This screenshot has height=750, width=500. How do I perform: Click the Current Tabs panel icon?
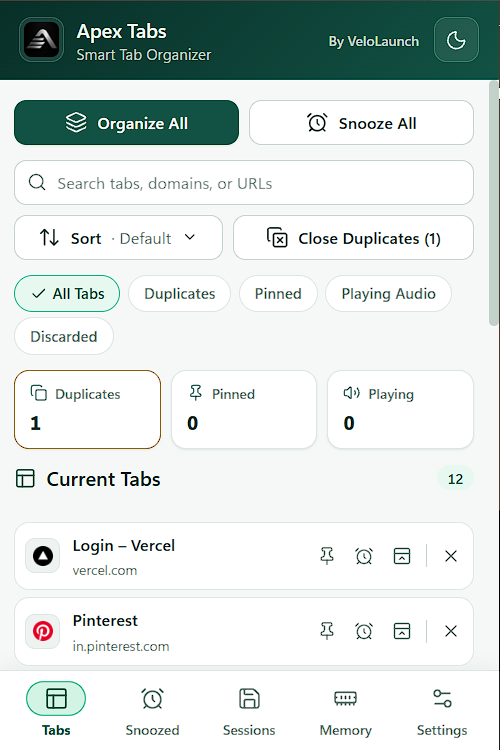[25, 479]
